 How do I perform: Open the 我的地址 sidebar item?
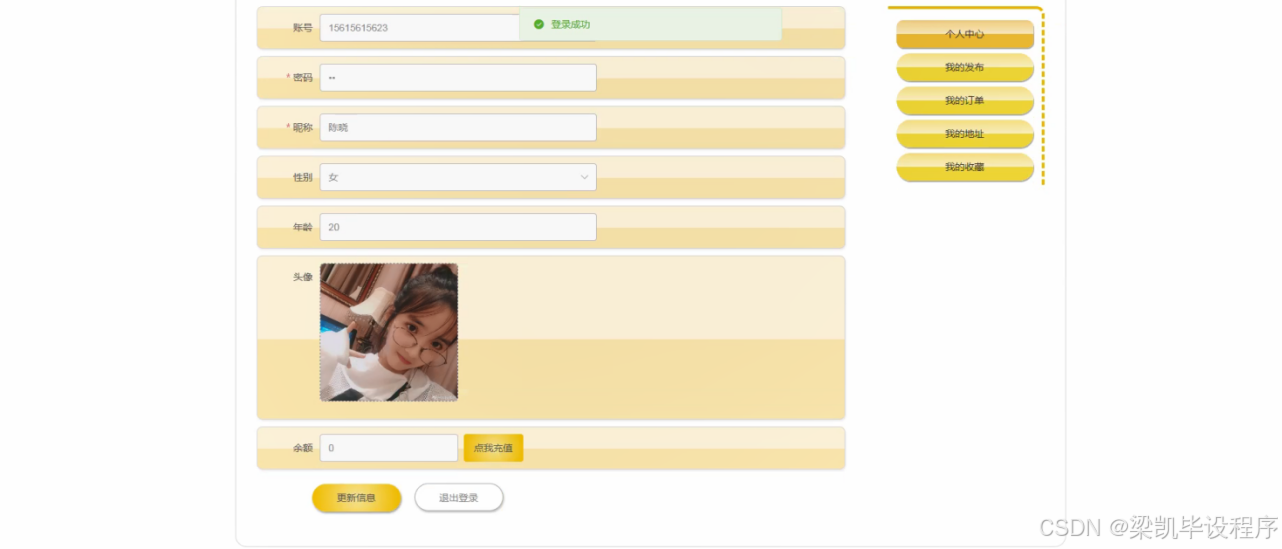(x=965, y=134)
